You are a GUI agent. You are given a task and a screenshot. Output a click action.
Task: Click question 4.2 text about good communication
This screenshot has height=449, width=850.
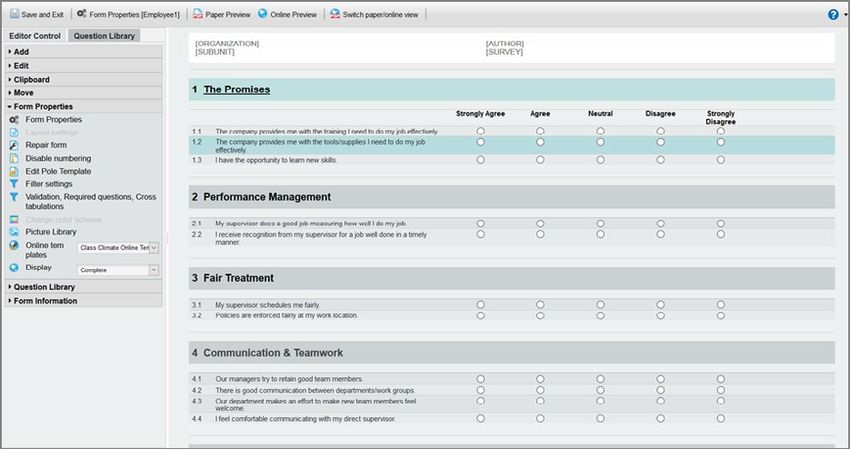tap(315, 390)
